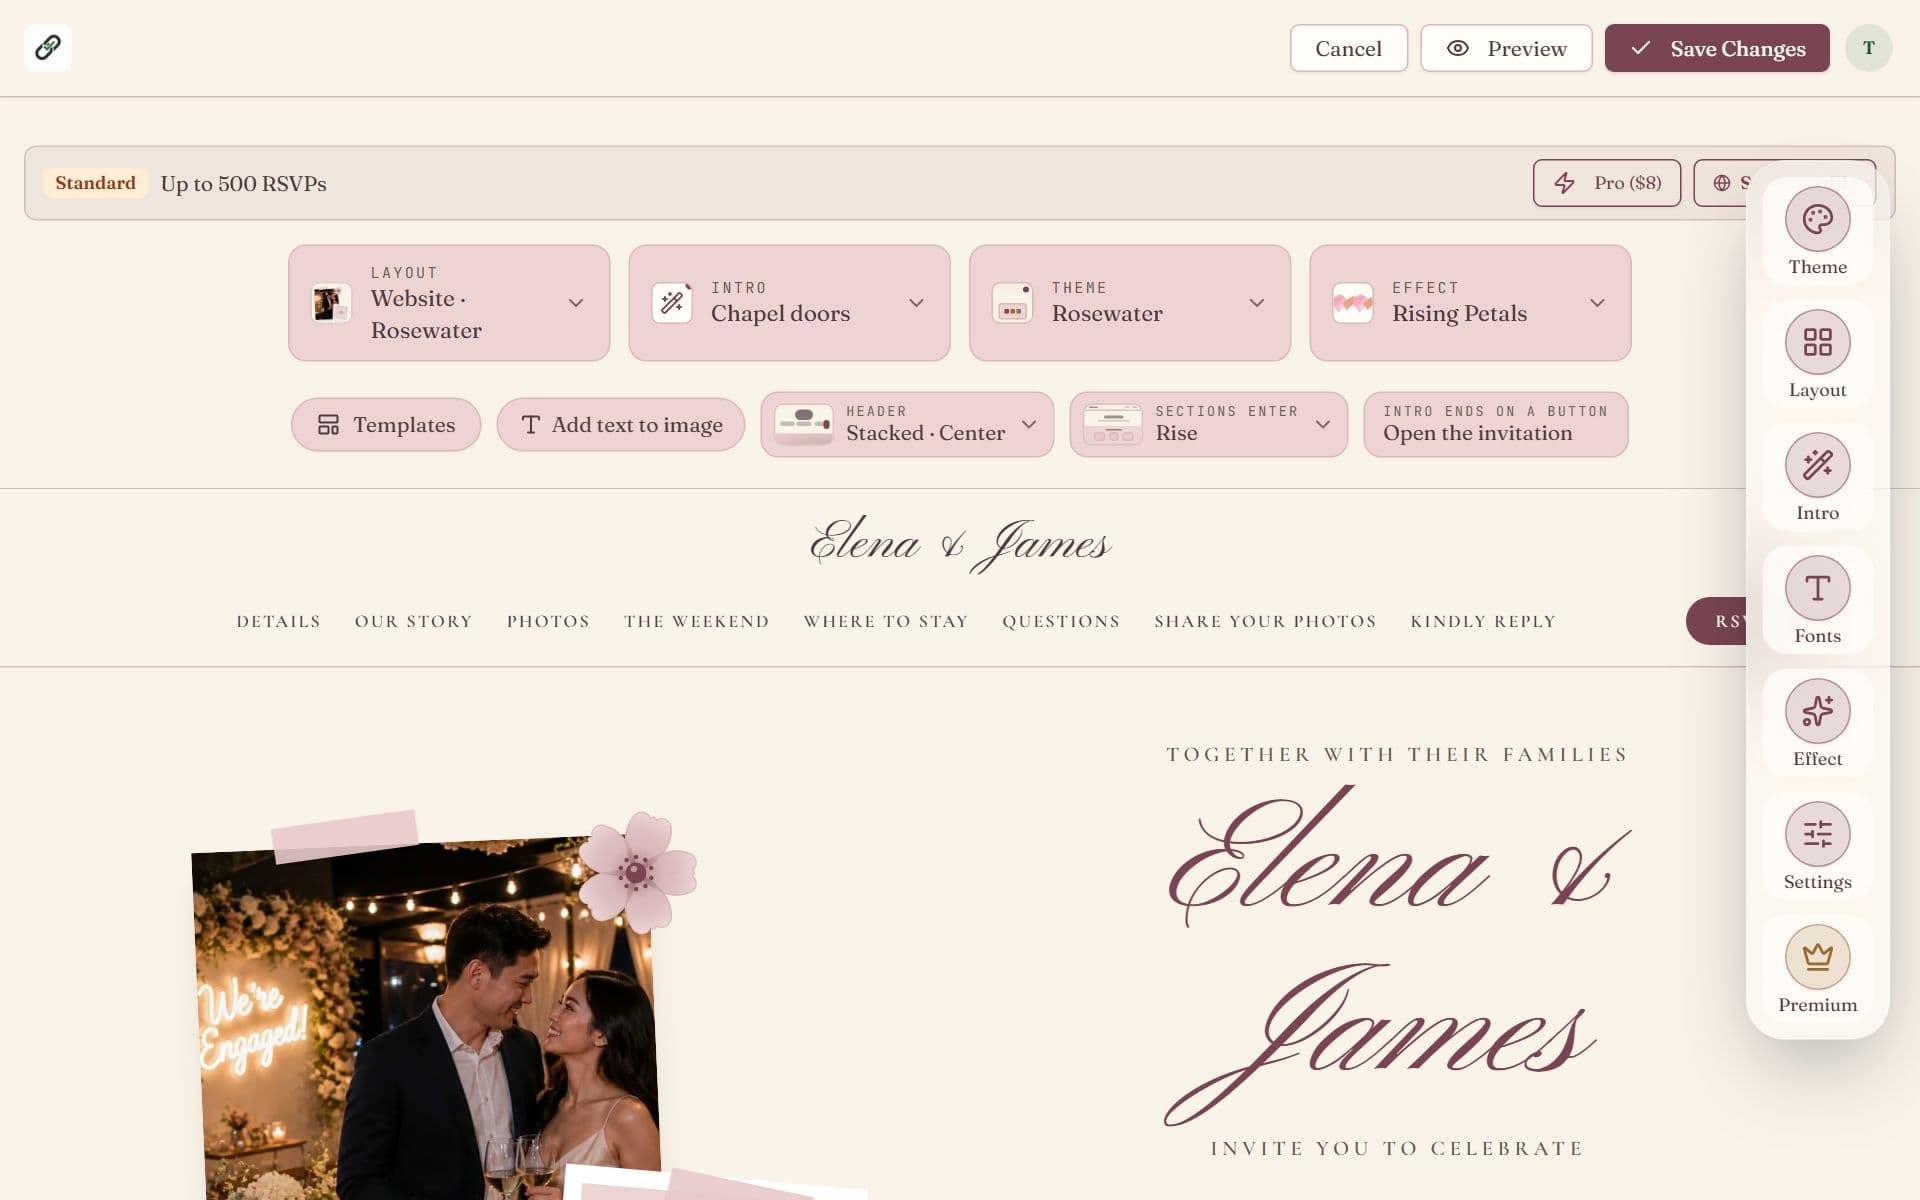The width and height of the screenshot is (1920, 1200).
Task: Click the Rising Petals effect preview icon
Action: click(1353, 303)
